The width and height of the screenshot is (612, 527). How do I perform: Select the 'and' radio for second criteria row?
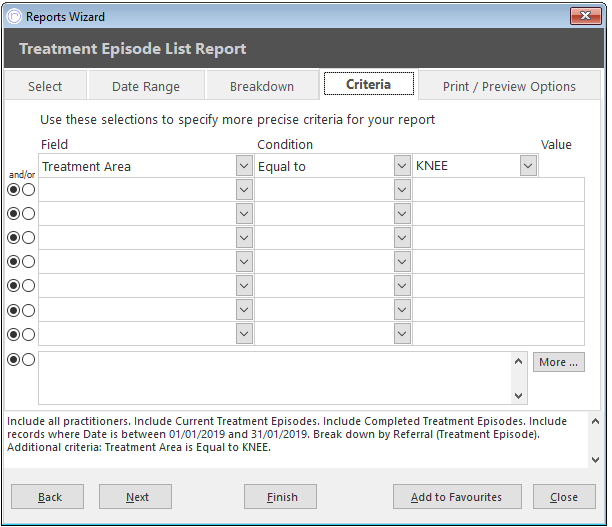(14, 190)
